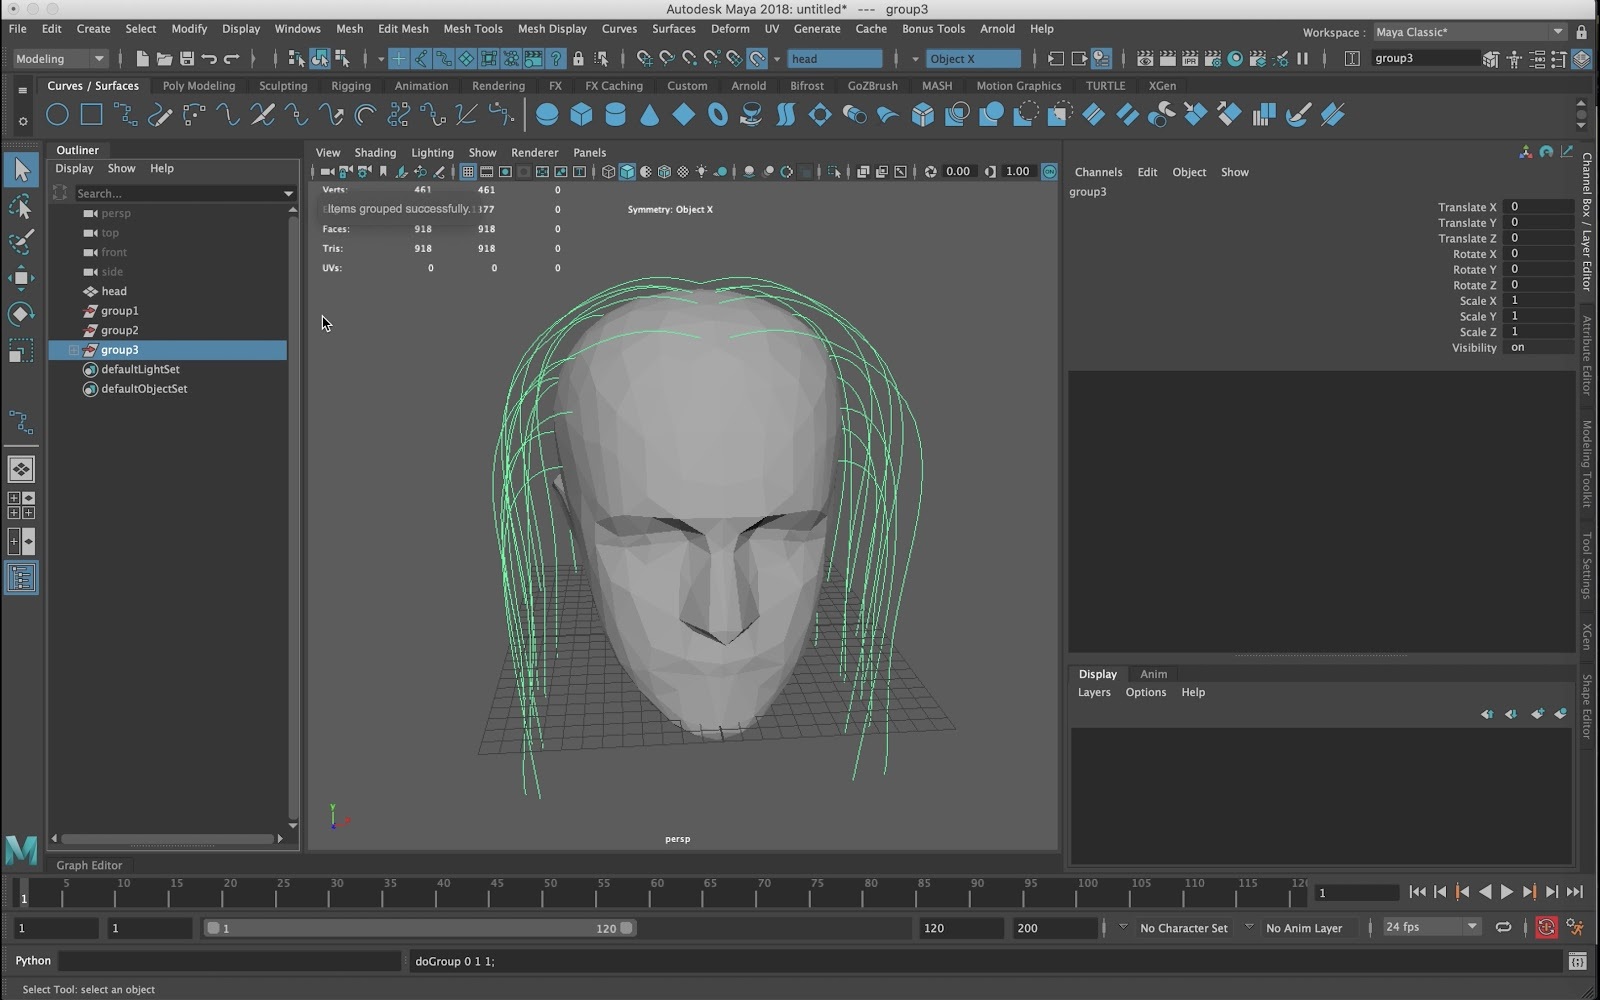Open the Script Editor icon
The width and height of the screenshot is (1600, 1000).
click(x=1577, y=961)
